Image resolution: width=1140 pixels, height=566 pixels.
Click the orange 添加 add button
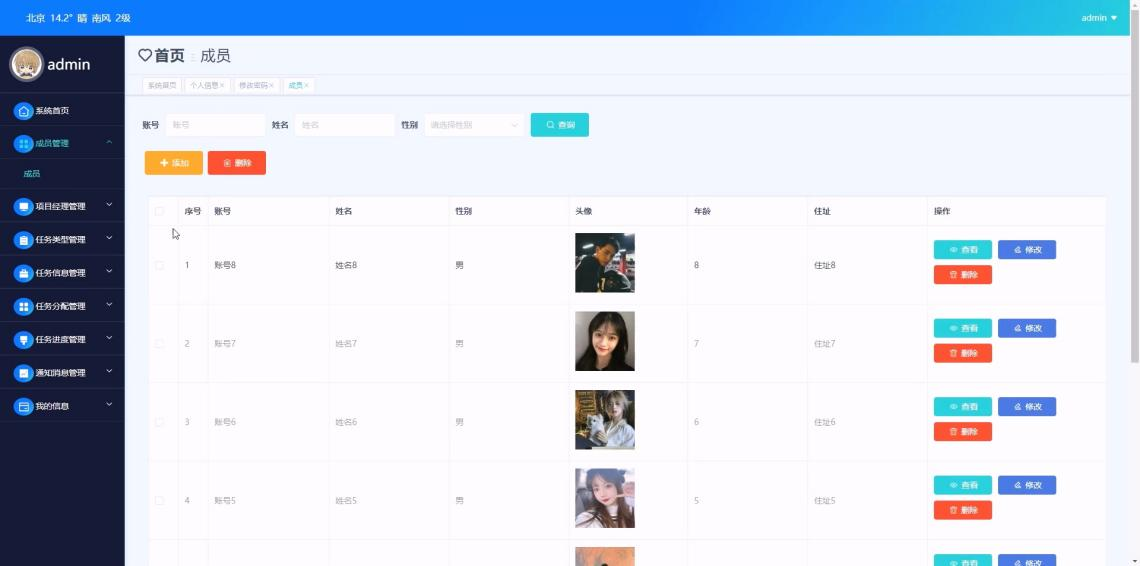pos(174,163)
